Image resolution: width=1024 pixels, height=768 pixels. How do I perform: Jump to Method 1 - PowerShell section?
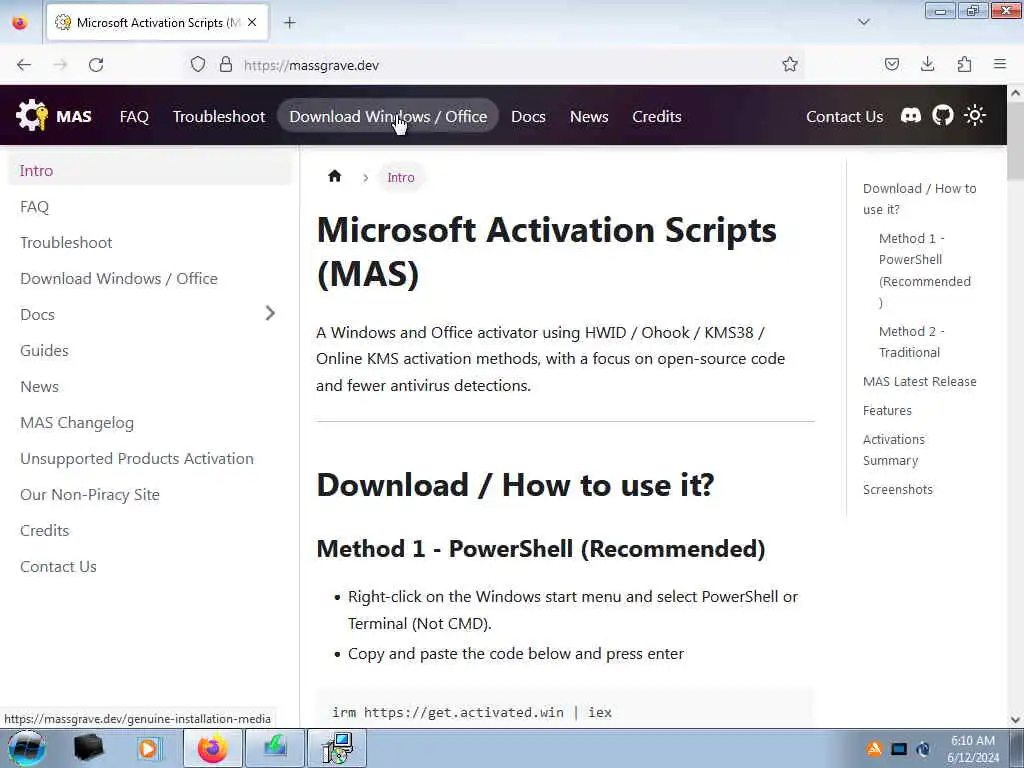[925, 270]
